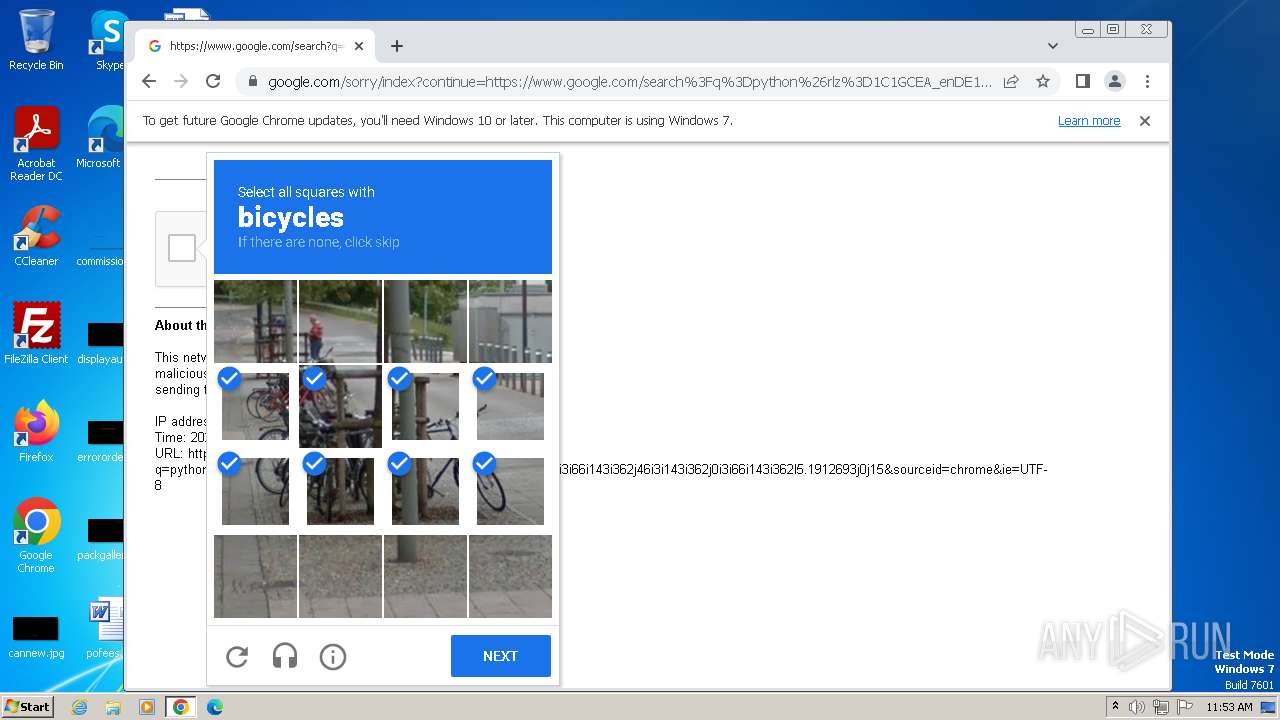Go back using the Chrome back arrow

click(149, 82)
